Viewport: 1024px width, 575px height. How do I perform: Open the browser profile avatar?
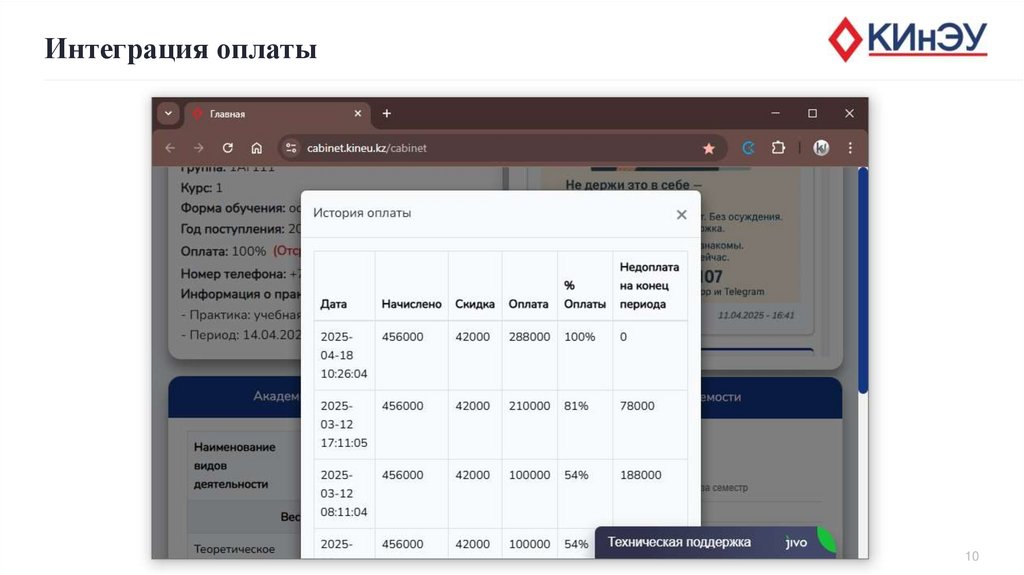[x=821, y=148]
